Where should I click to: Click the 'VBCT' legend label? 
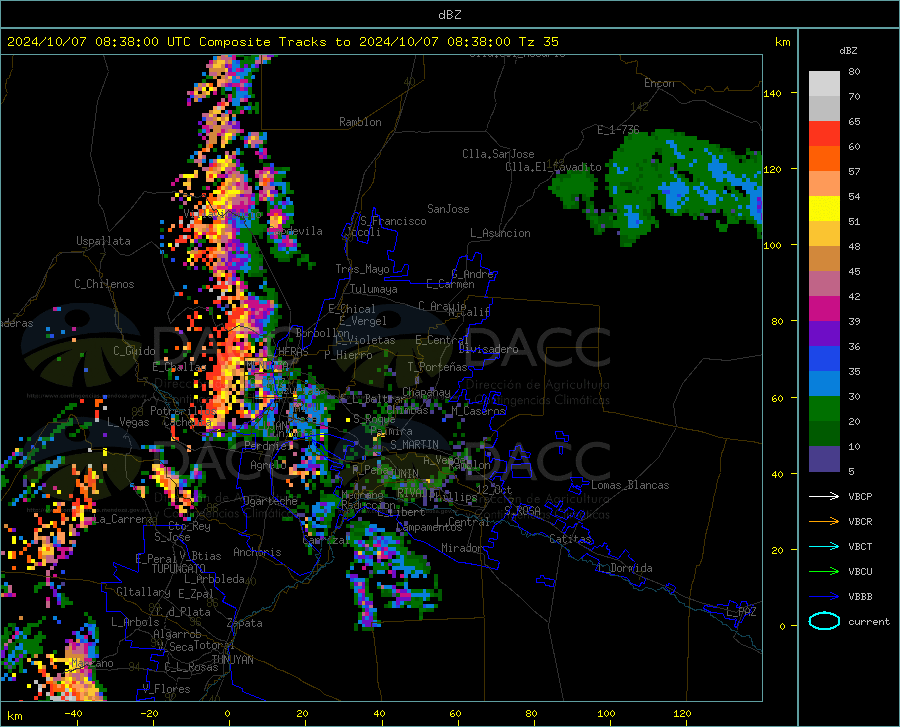pyautogui.click(x=860, y=546)
